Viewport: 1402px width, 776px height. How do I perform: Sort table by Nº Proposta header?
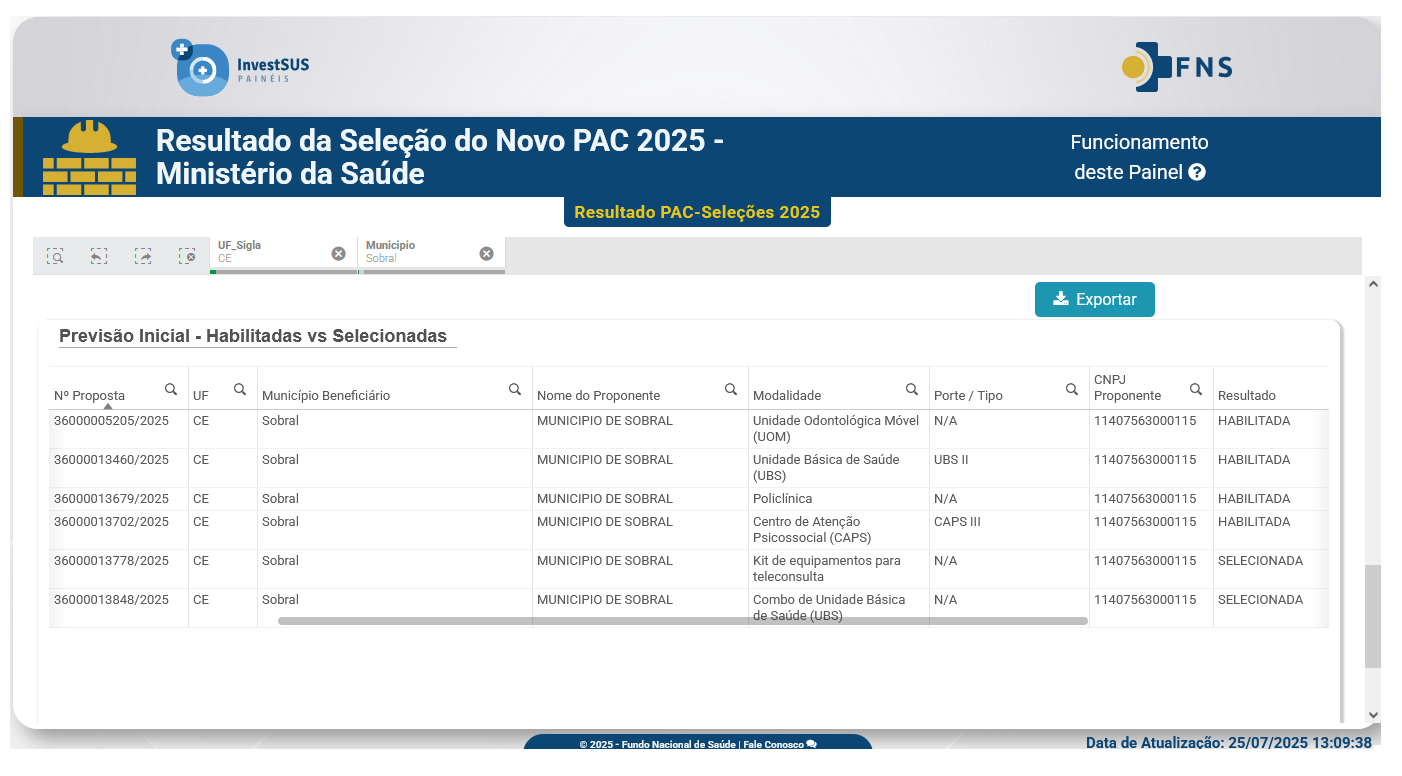point(90,396)
